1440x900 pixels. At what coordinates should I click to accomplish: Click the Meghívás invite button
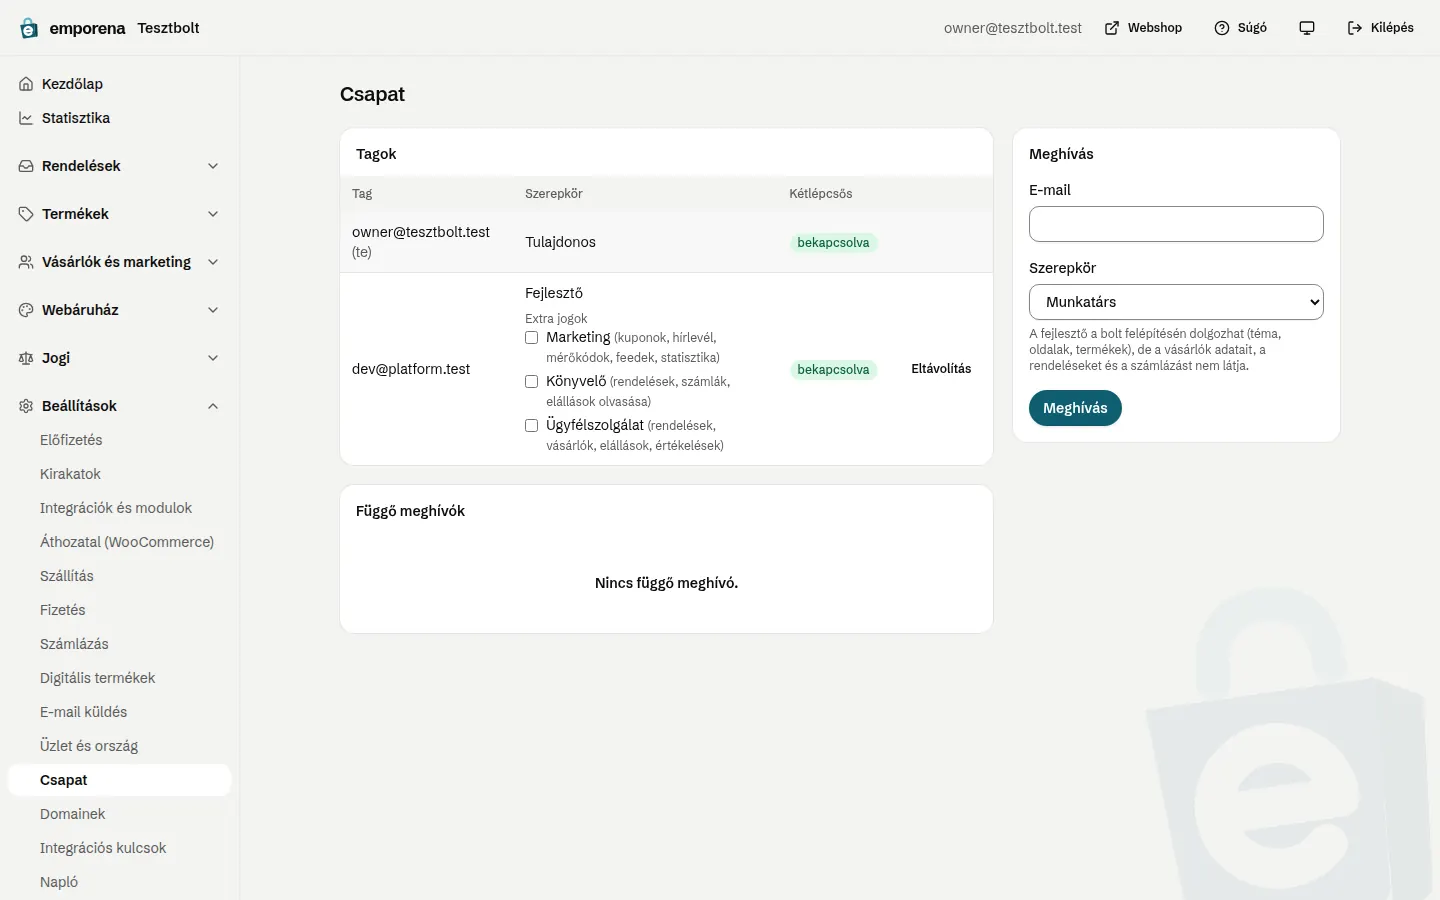pyautogui.click(x=1075, y=408)
